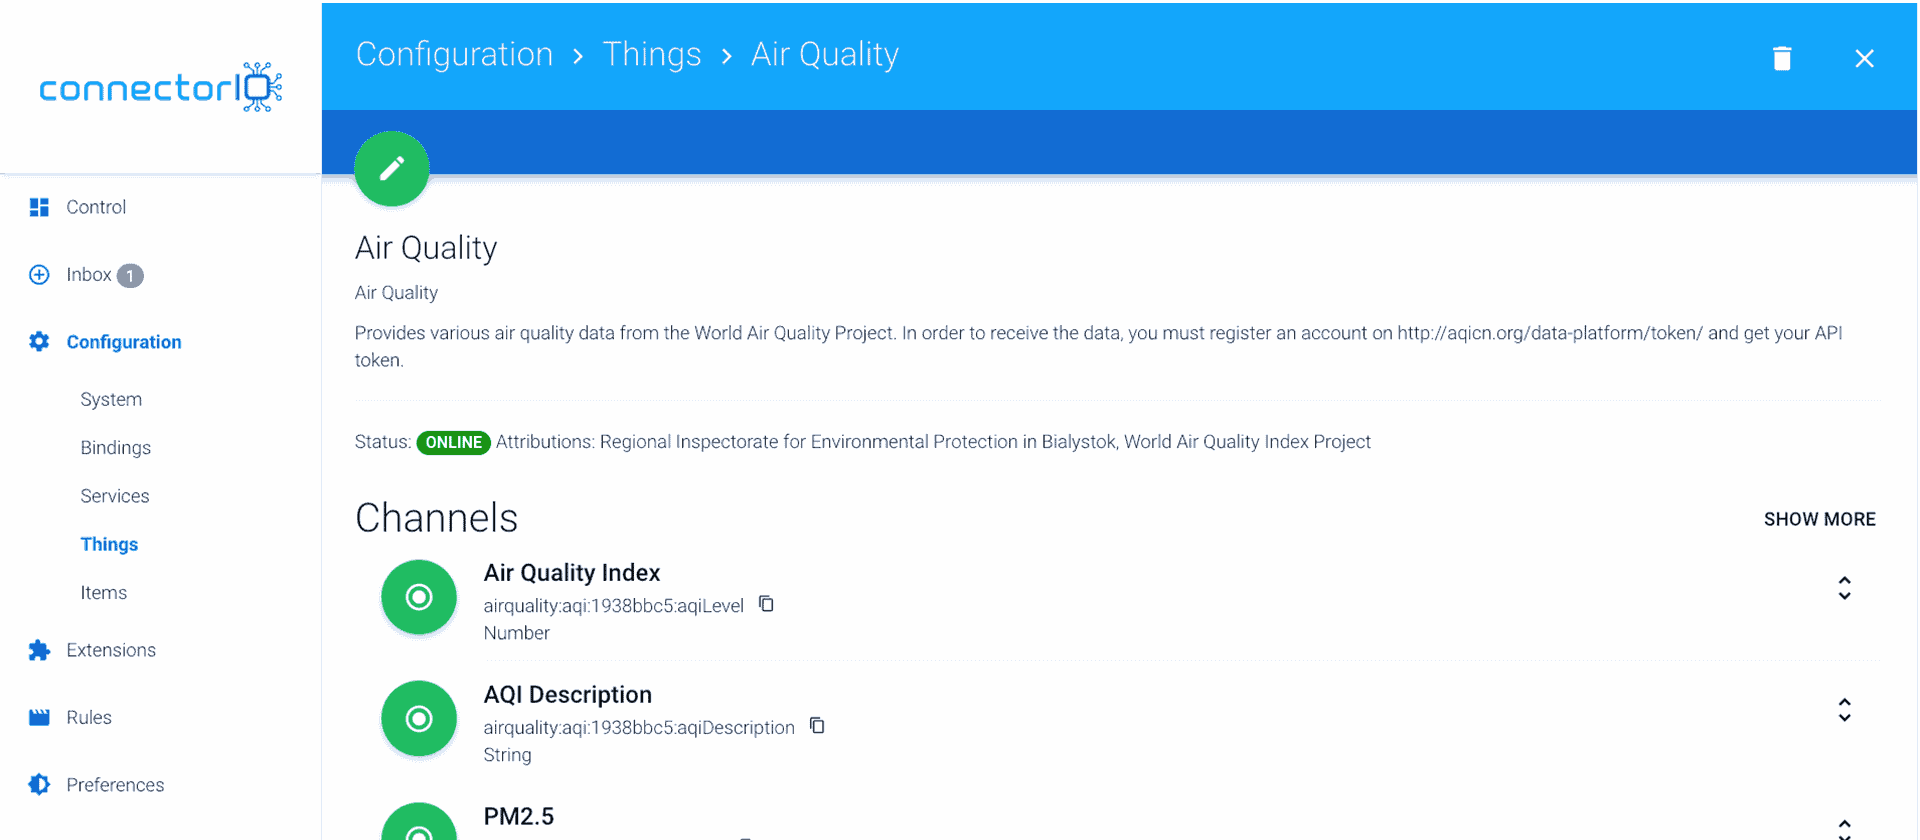Image resolution: width=1920 pixels, height=840 pixels.
Task: Copy the aqiLevel channel ID
Action: (x=766, y=604)
